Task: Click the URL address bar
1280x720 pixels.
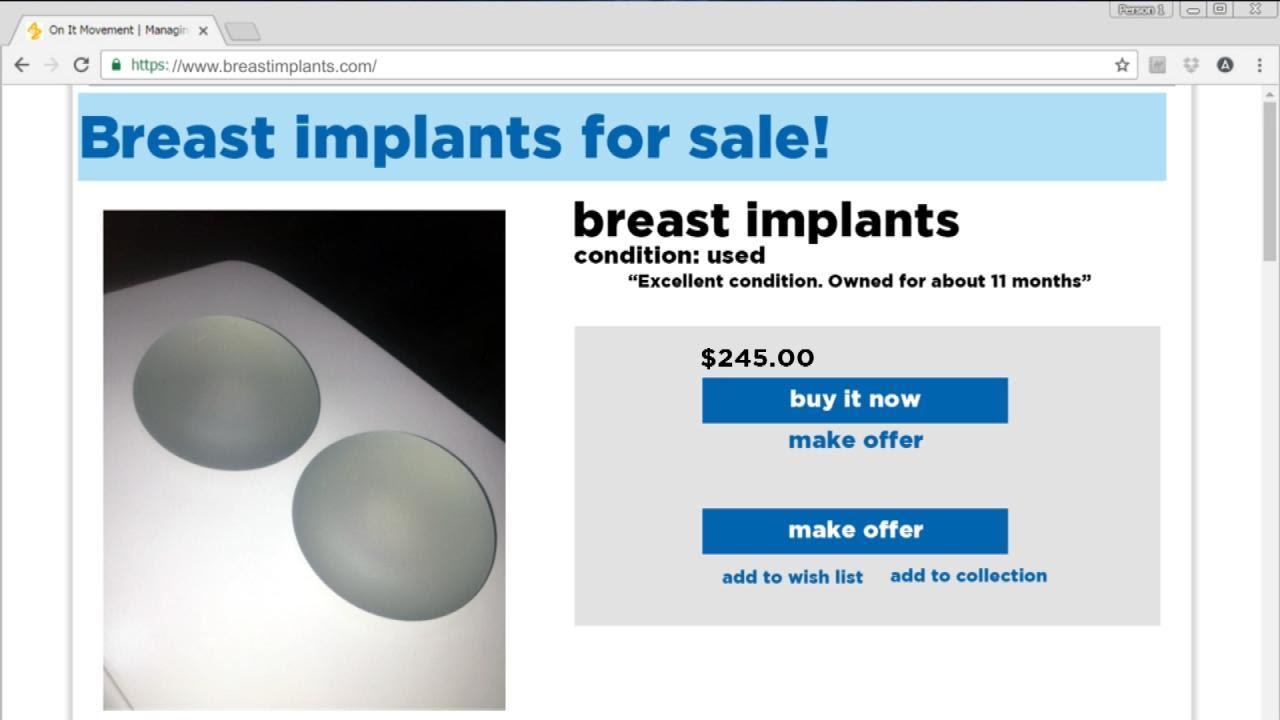Action: pos(600,65)
